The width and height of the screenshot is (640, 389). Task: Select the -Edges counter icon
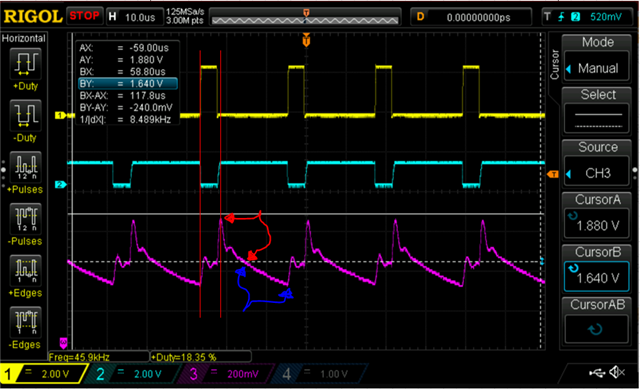pyautogui.click(x=25, y=323)
